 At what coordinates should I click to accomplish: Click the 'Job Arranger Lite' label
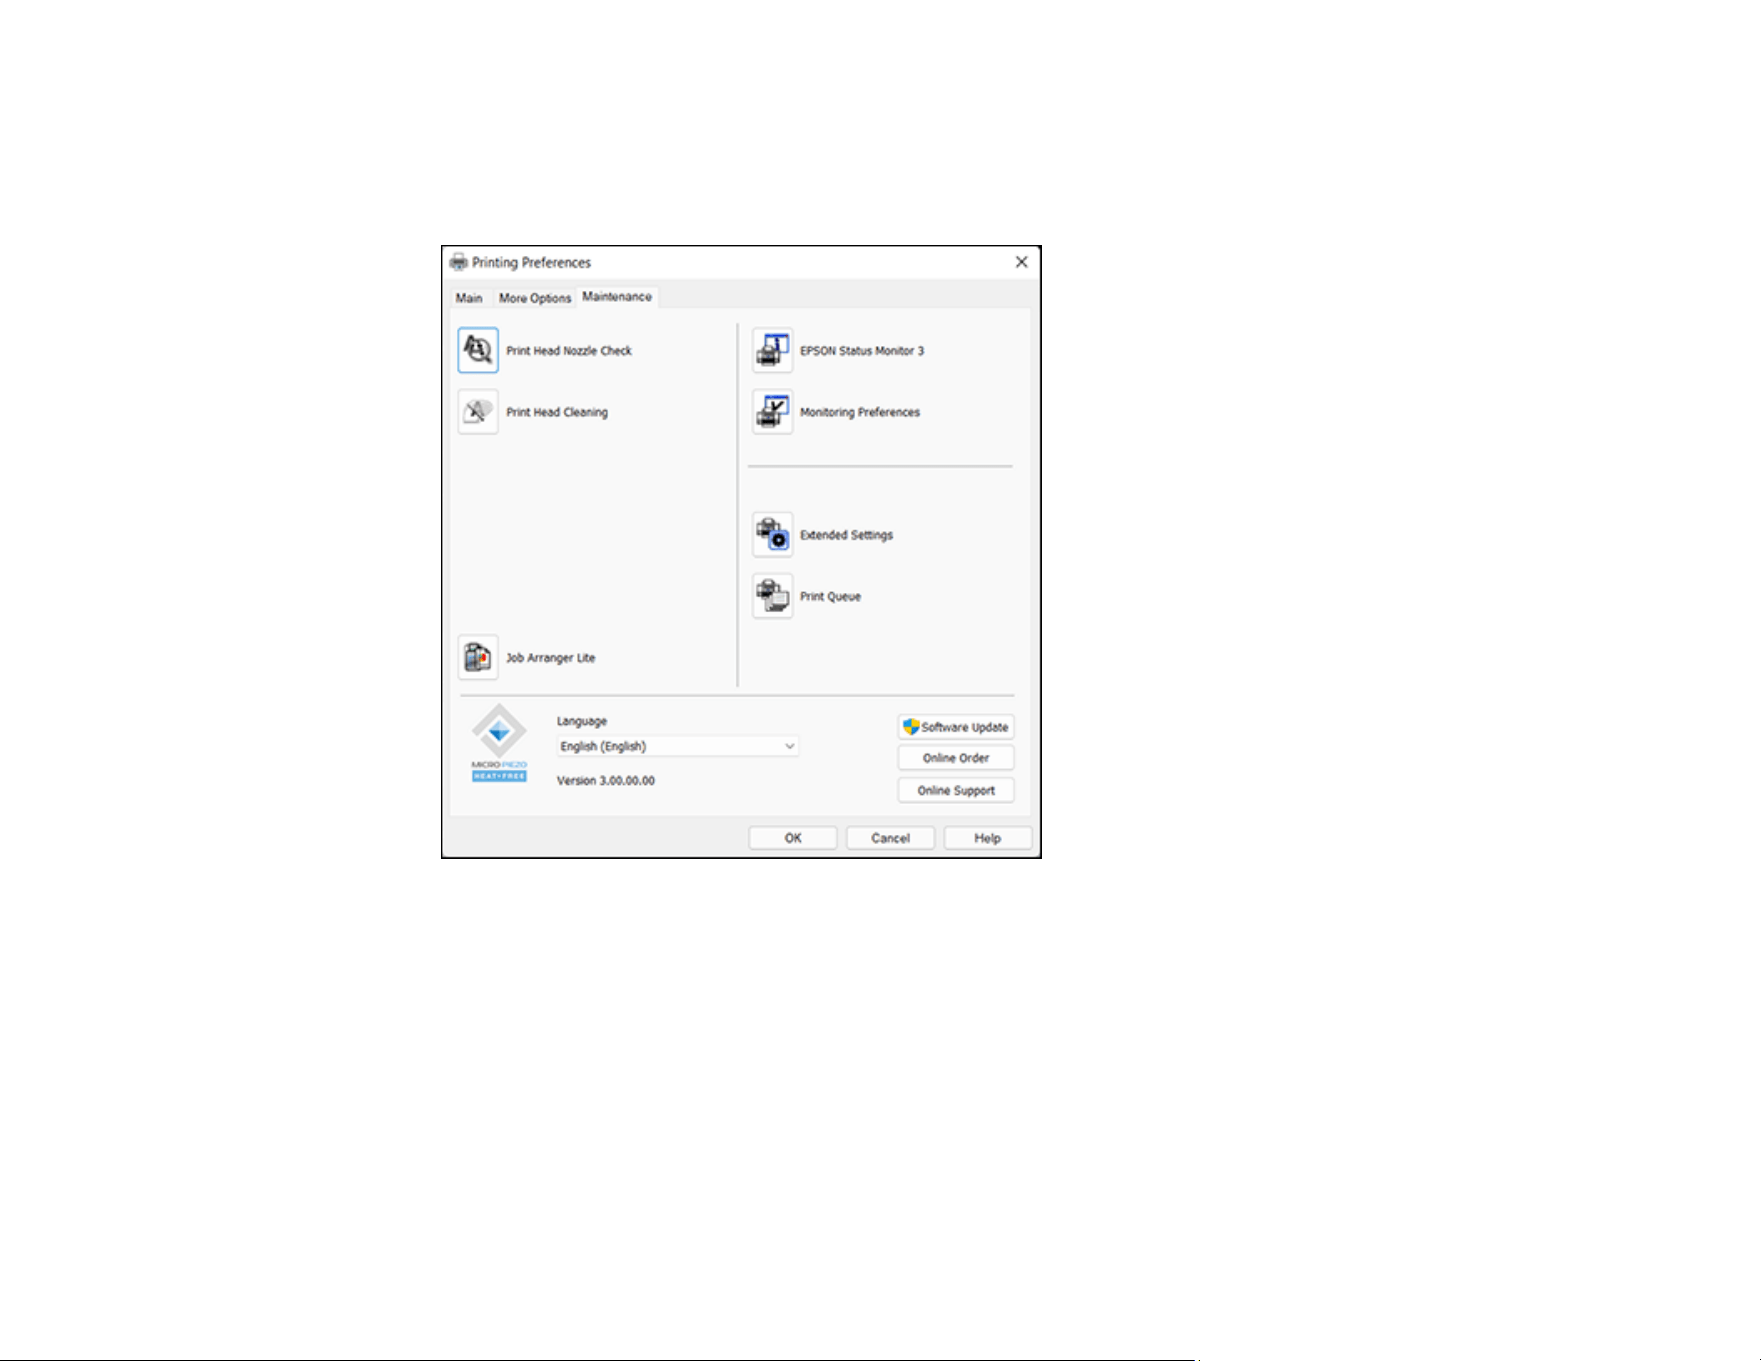tap(551, 658)
